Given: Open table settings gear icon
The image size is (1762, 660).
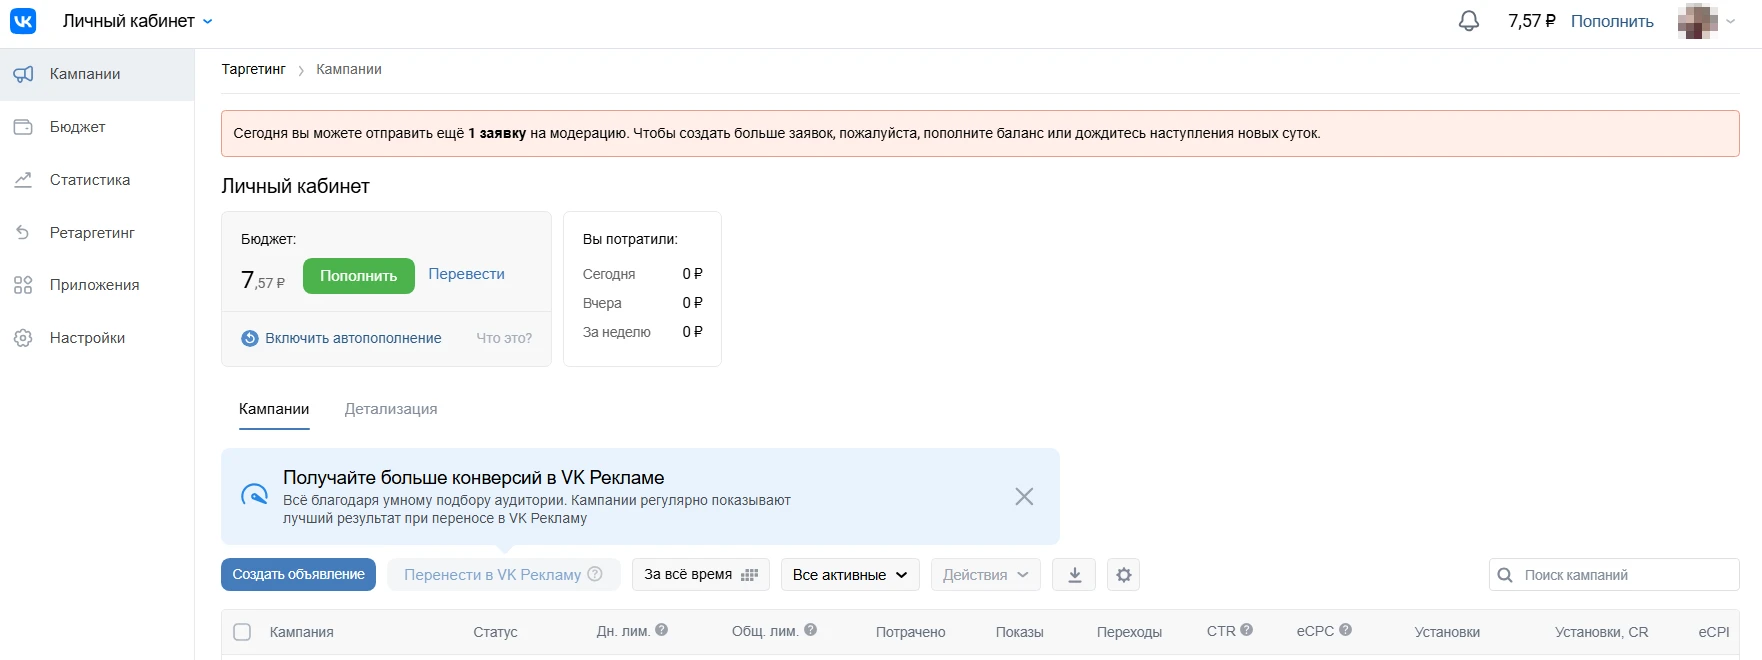Looking at the screenshot, I should tap(1124, 575).
